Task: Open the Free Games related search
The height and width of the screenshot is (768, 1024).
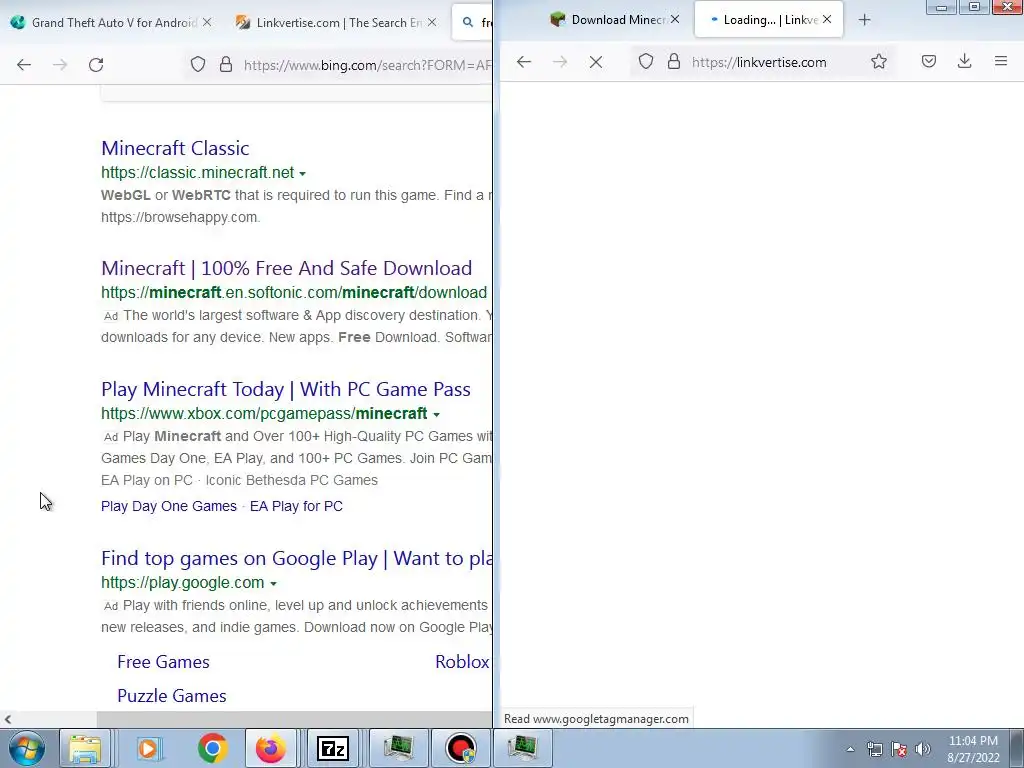Action: pyautogui.click(x=163, y=662)
